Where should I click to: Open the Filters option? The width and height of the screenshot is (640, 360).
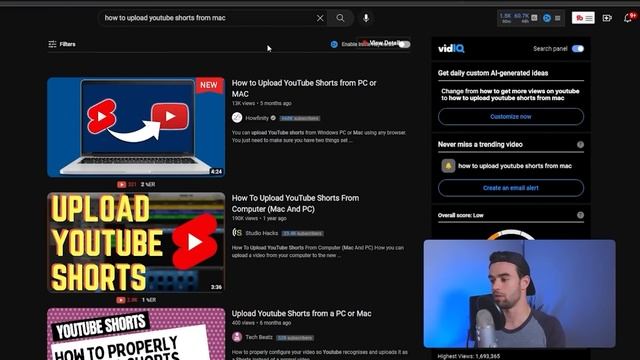point(62,44)
